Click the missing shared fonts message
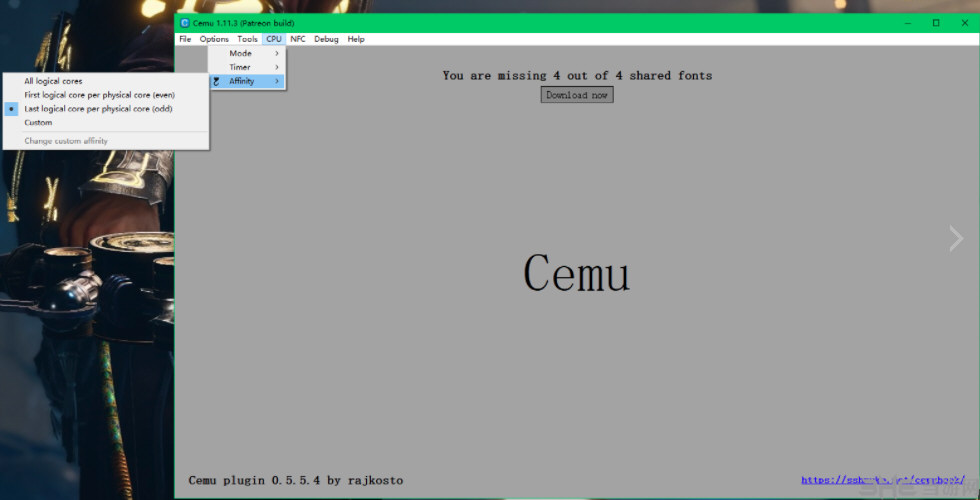 coord(577,76)
